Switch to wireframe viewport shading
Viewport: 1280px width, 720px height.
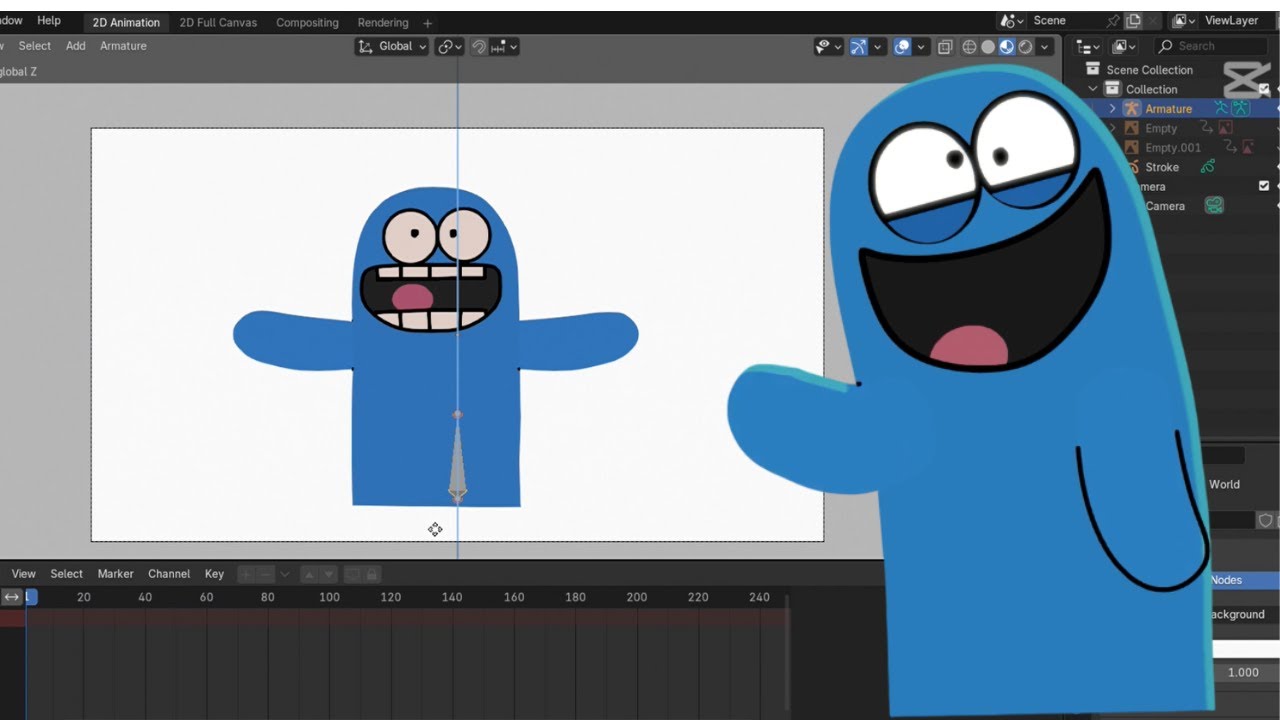[969, 46]
